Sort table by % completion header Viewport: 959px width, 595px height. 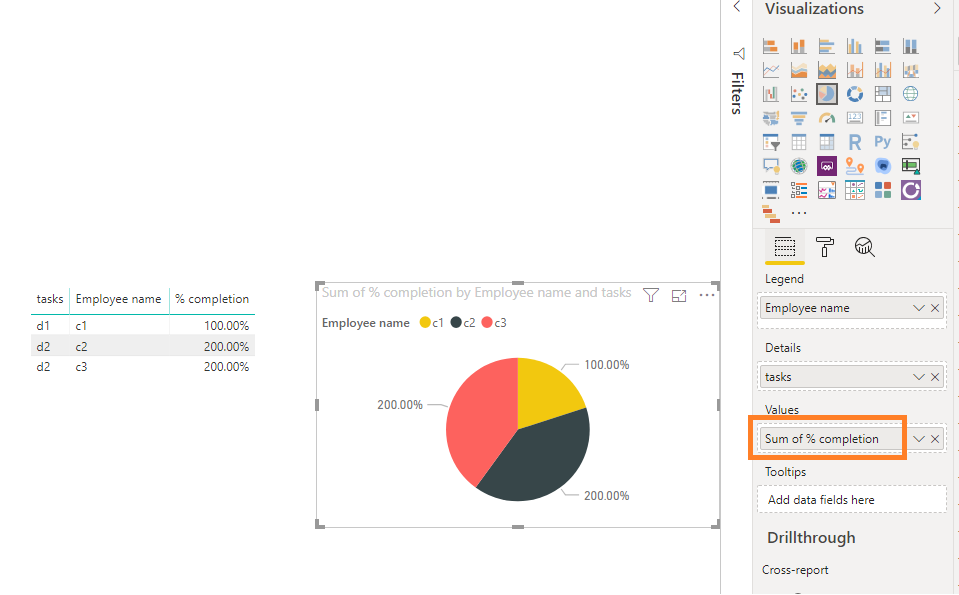212,299
